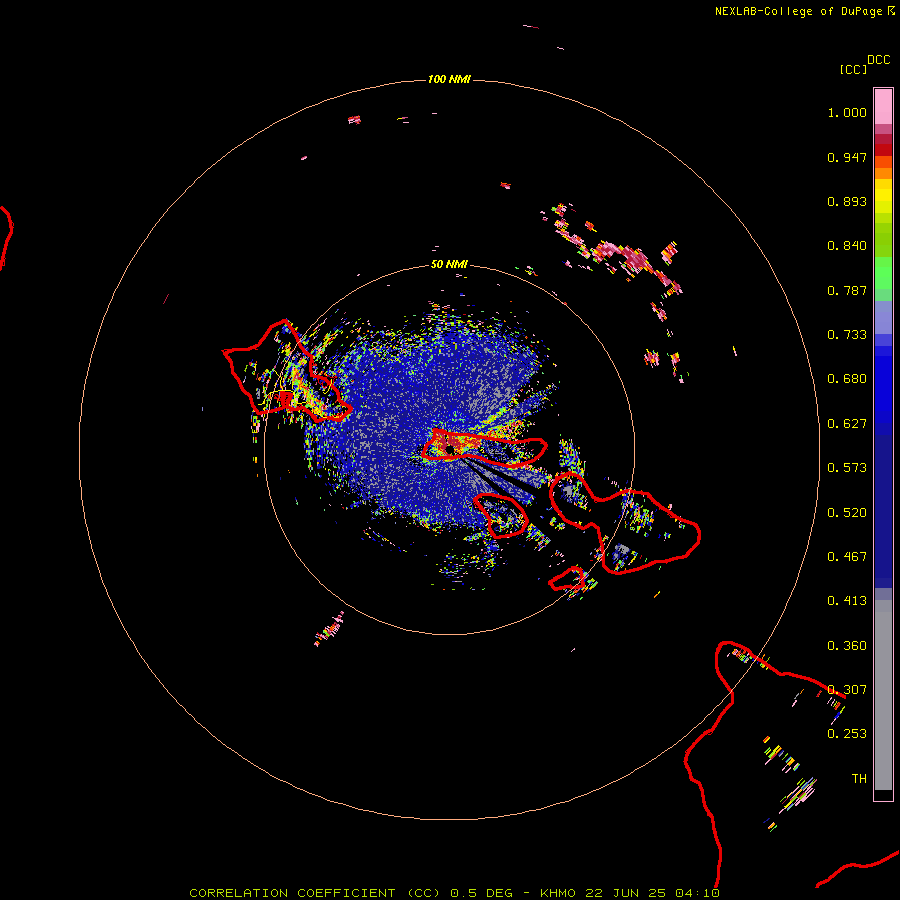900x900 pixels.
Task: Click the [CC] units label above legend
Action: coord(853,69)
